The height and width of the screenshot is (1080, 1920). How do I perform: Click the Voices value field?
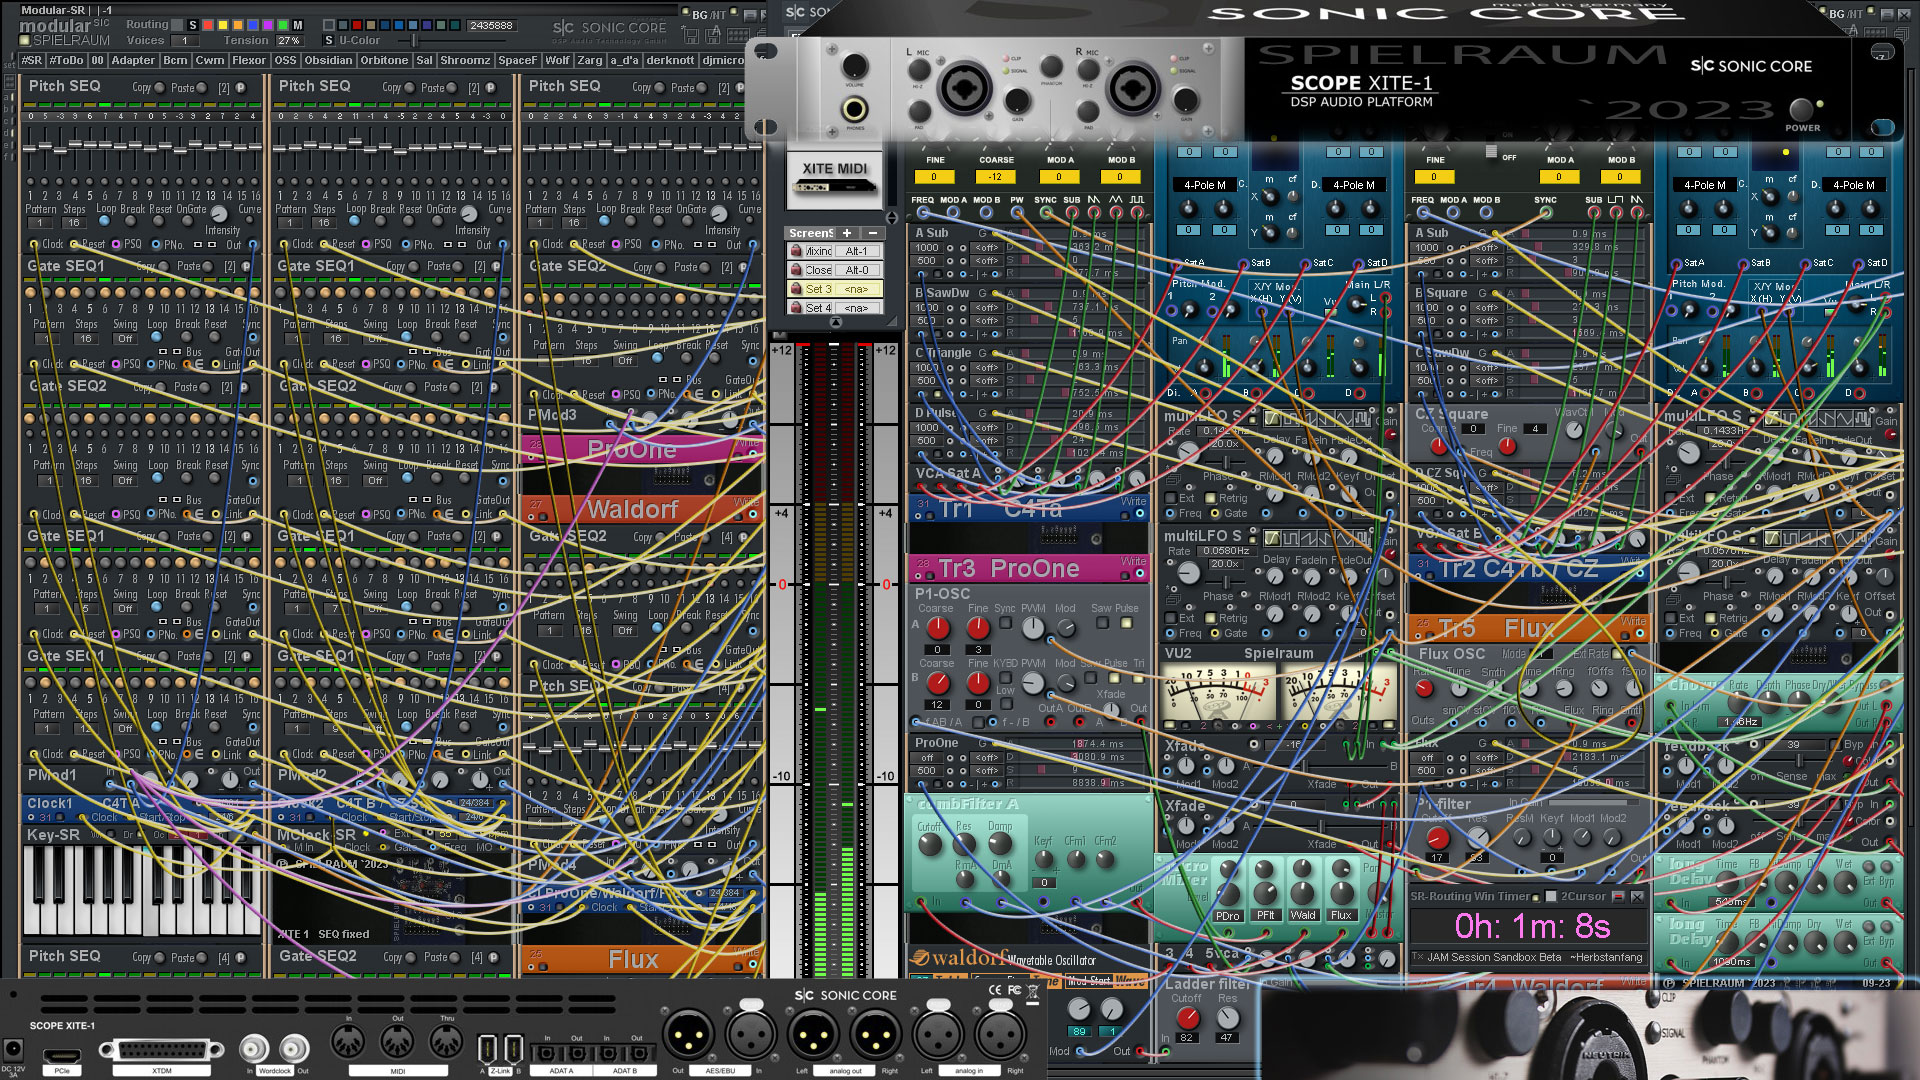click(185, 40)
